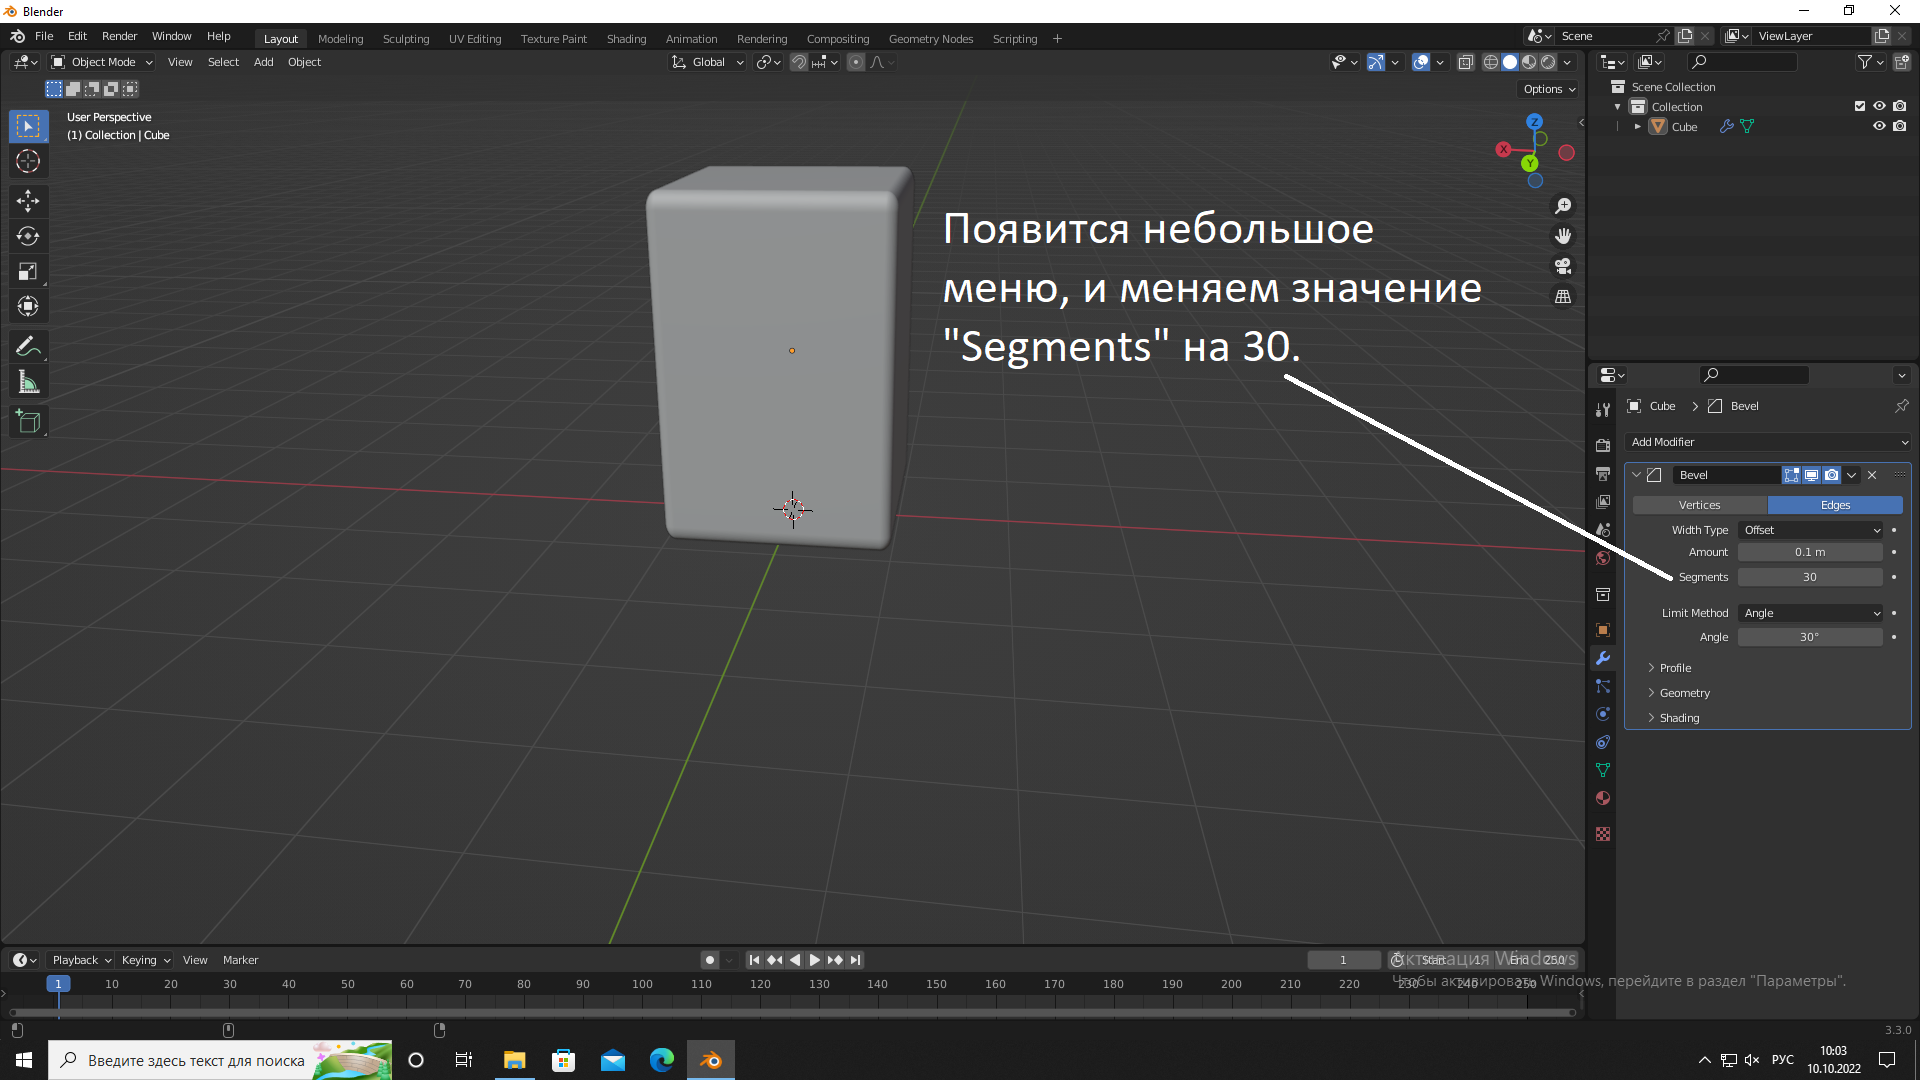The width and height of the screenshot is (1920, 1080).
Task: Select the Select Box tool
Action: 28,126
